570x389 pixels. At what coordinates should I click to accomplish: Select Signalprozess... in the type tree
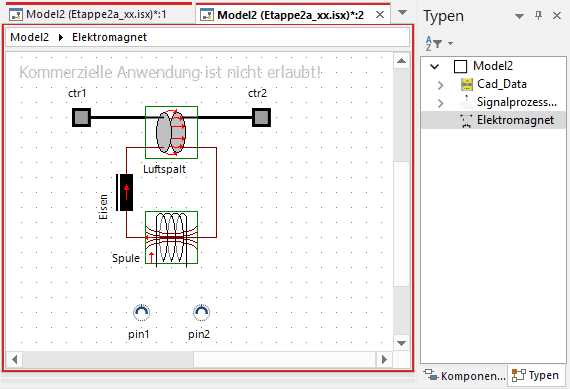(517, 102)
